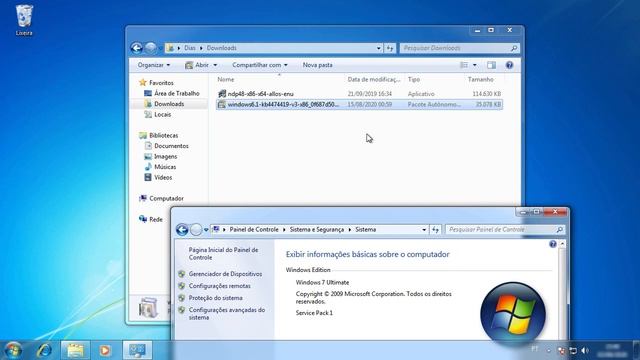
Task: Open Windows Media Player from taskbar
Action: pyautogui.click(x=105, y=350)
